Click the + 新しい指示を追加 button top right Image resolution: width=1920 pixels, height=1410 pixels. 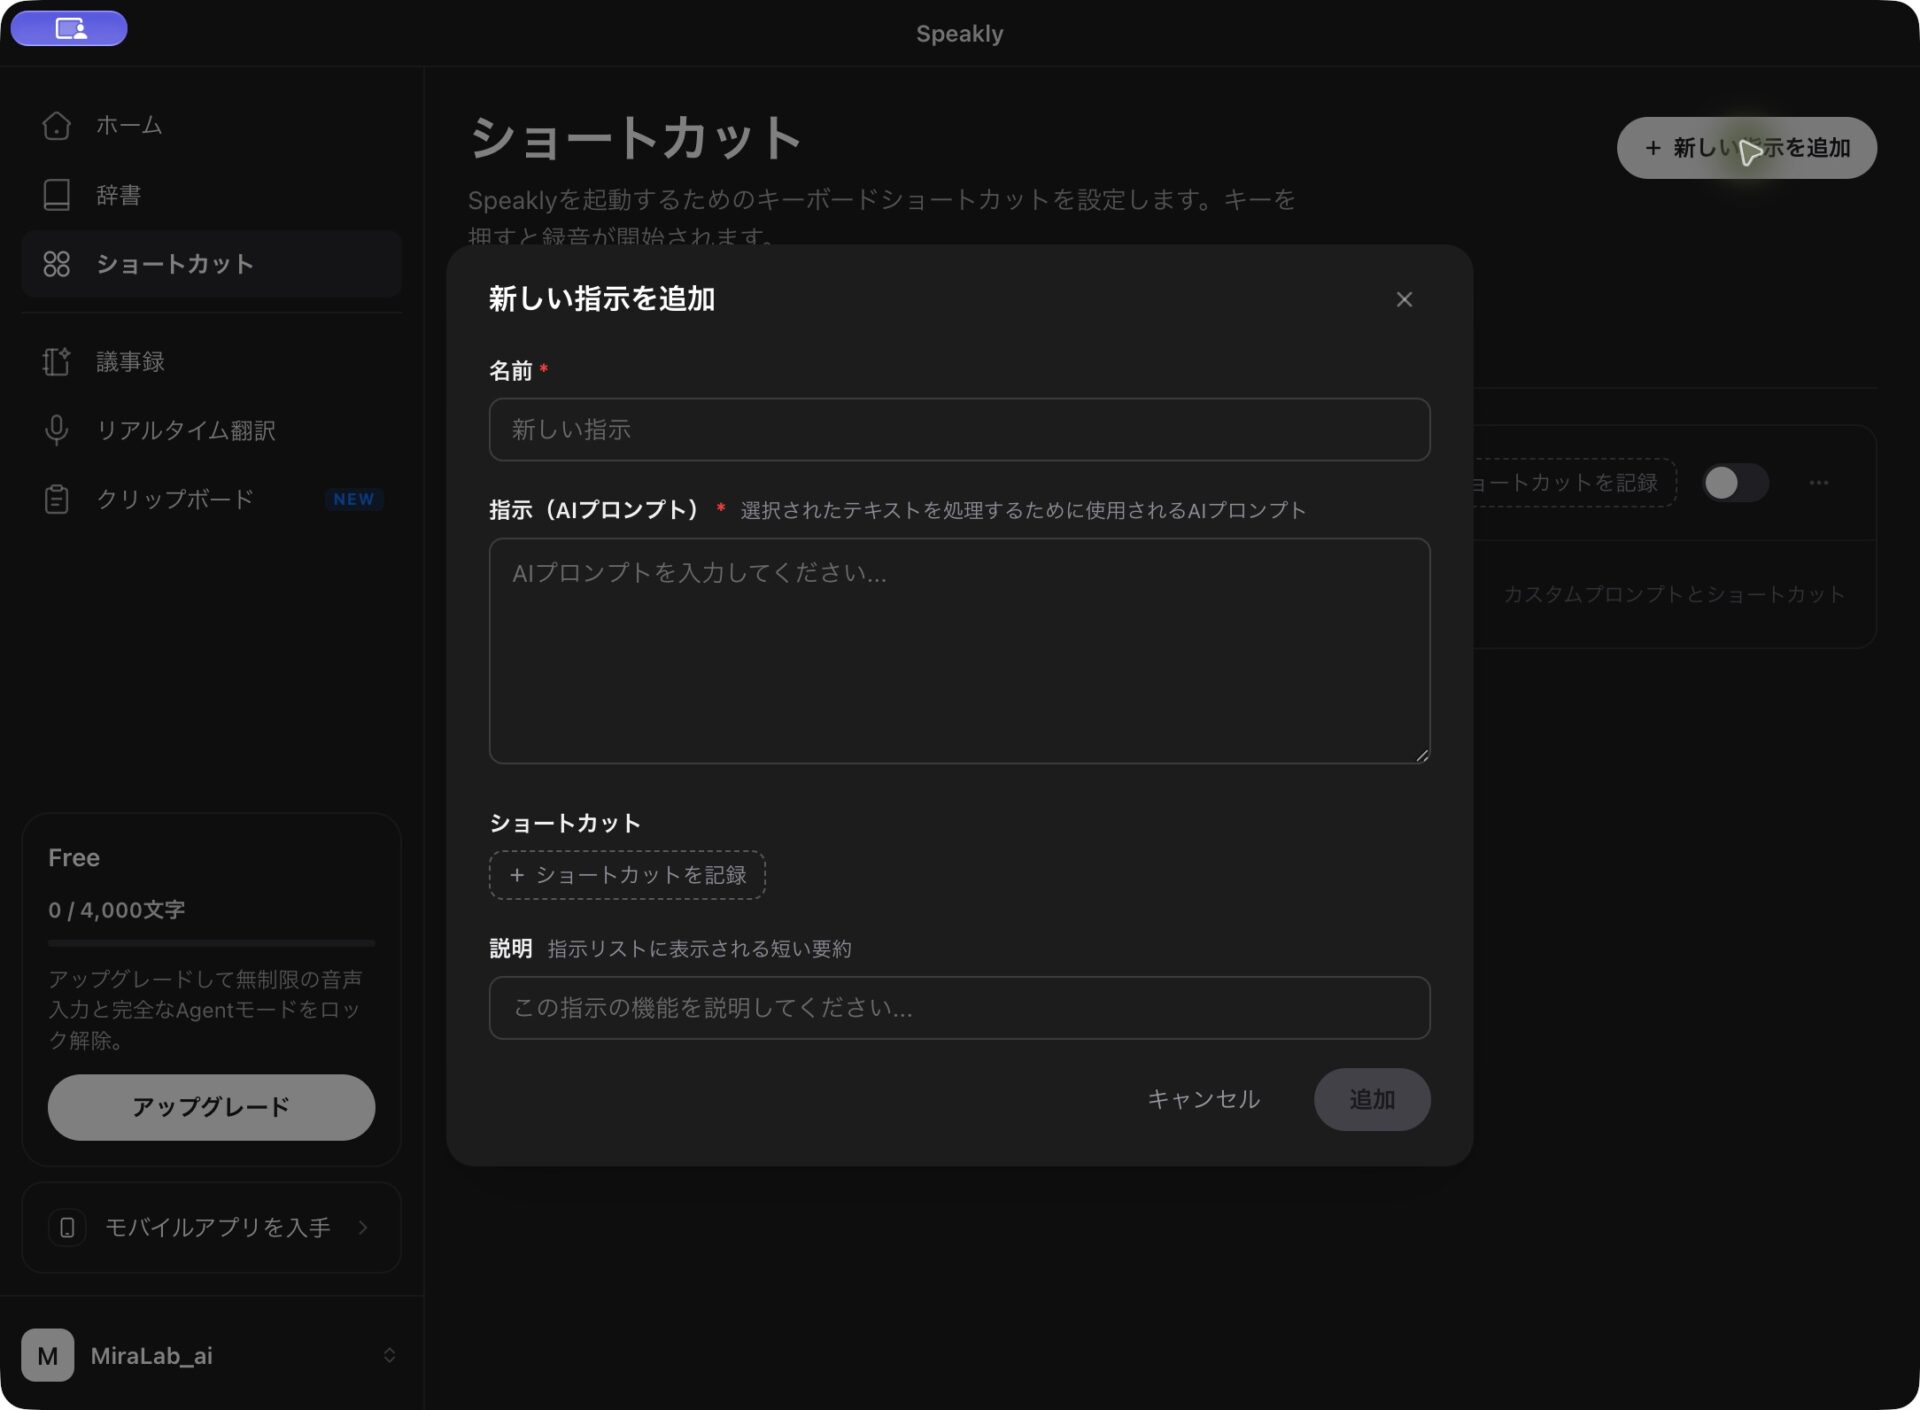(x=1746, y=148)
